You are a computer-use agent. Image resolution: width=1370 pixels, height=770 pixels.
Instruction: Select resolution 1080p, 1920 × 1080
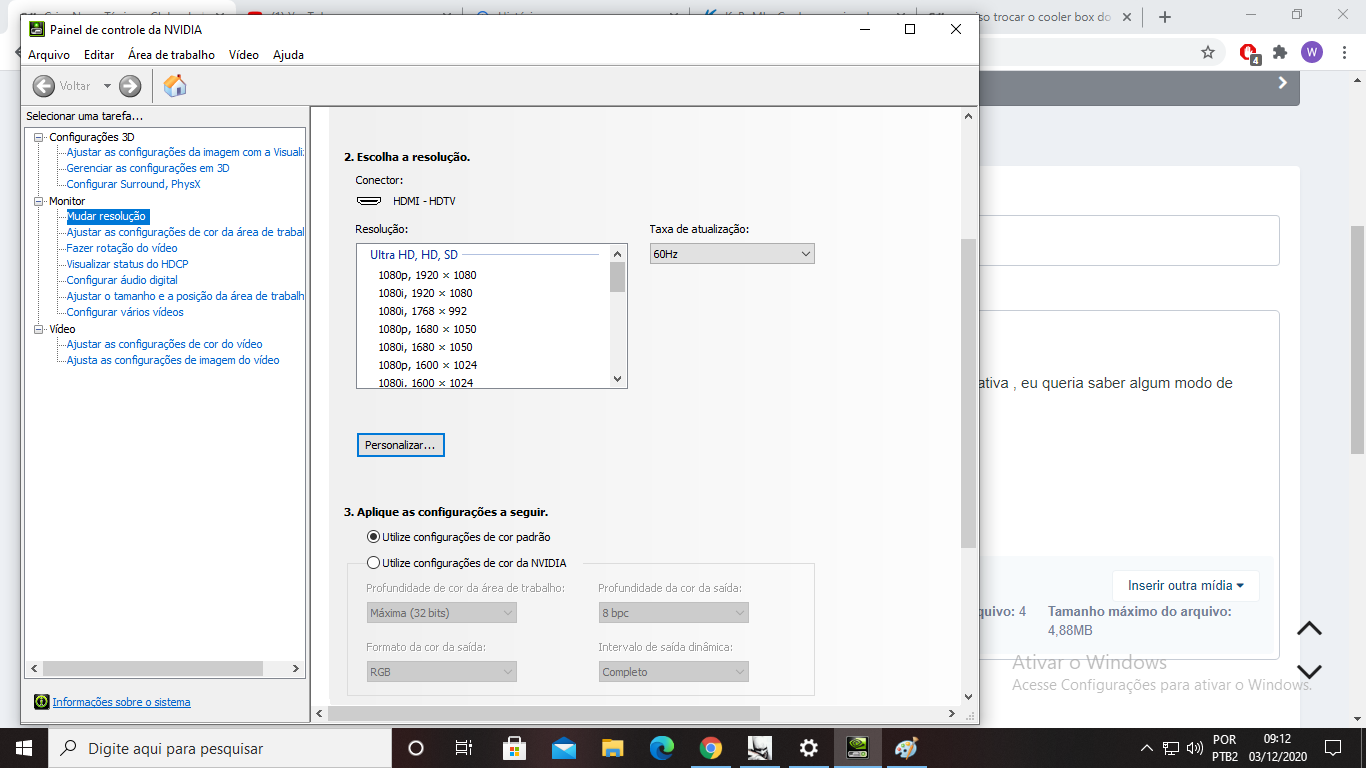click(x=427, y=275)
